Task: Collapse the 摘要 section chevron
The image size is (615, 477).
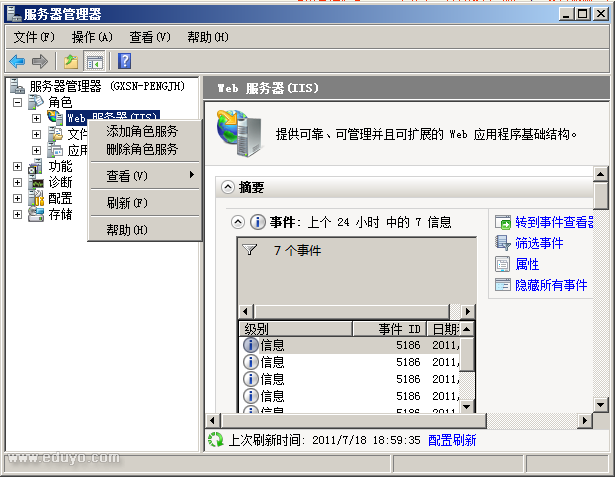Action: 228,187
